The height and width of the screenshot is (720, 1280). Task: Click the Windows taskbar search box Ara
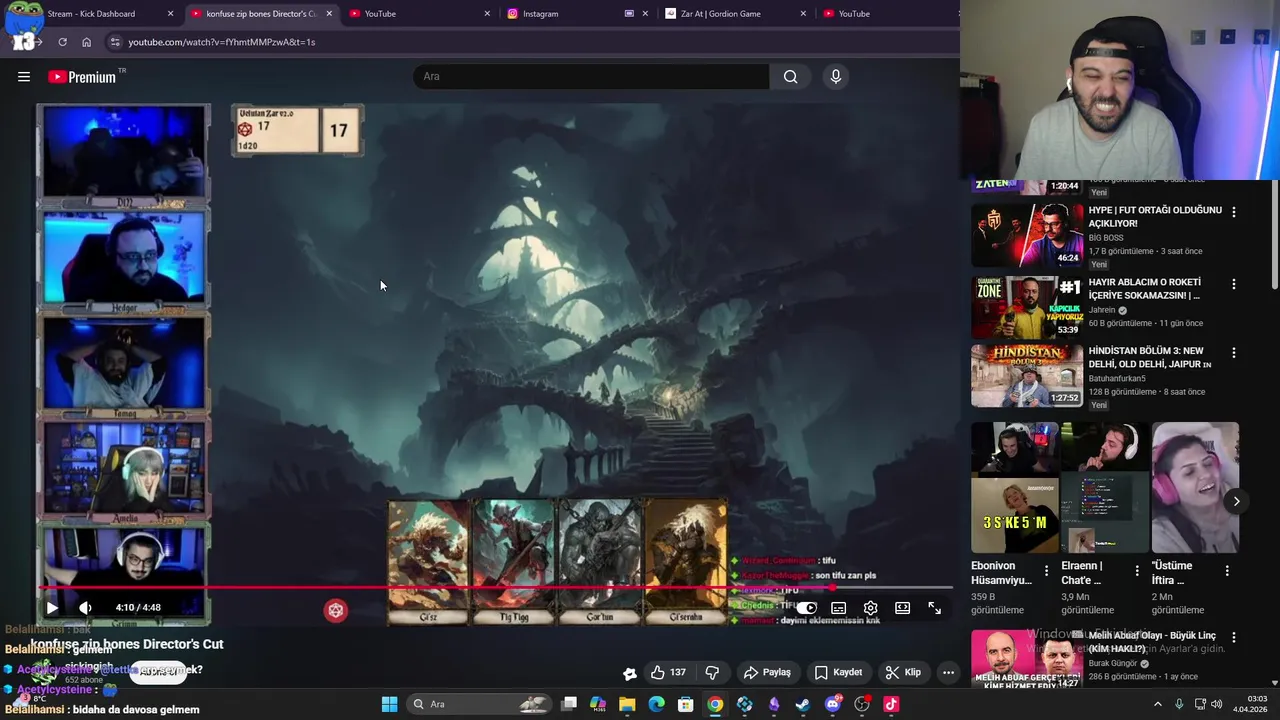(x=480, y=704)
